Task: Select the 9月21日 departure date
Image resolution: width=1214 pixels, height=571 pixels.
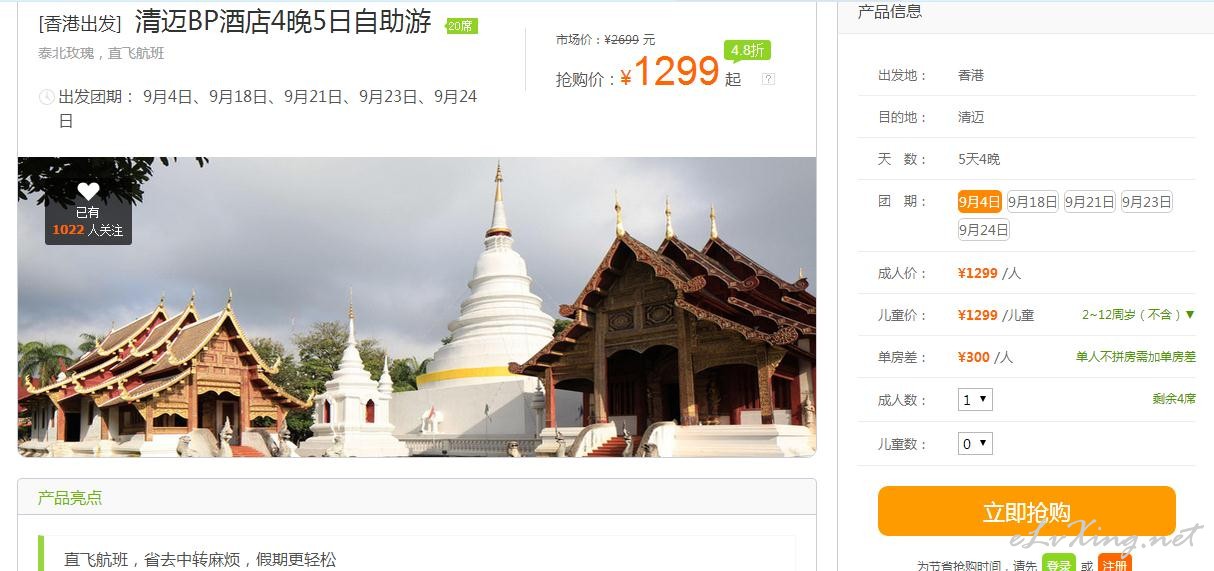Action: (x=1089, y=201)
